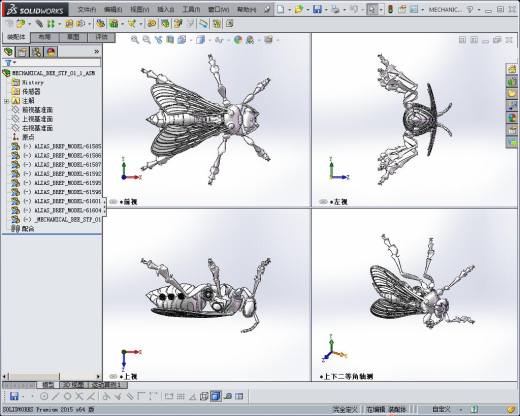Select the shaded-with-edges display icon in bottom toolbar
520x416 pixels.
[216, 396]
